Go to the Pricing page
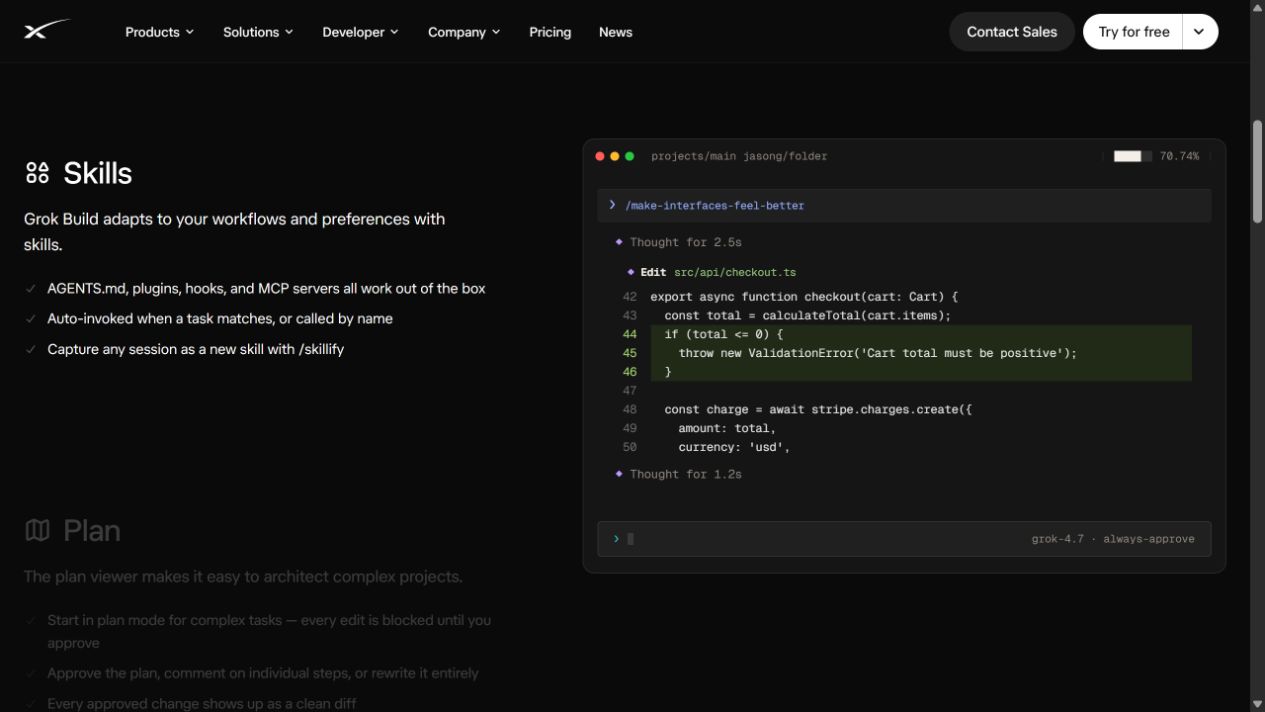1265x712 pixels. (550, 32)
